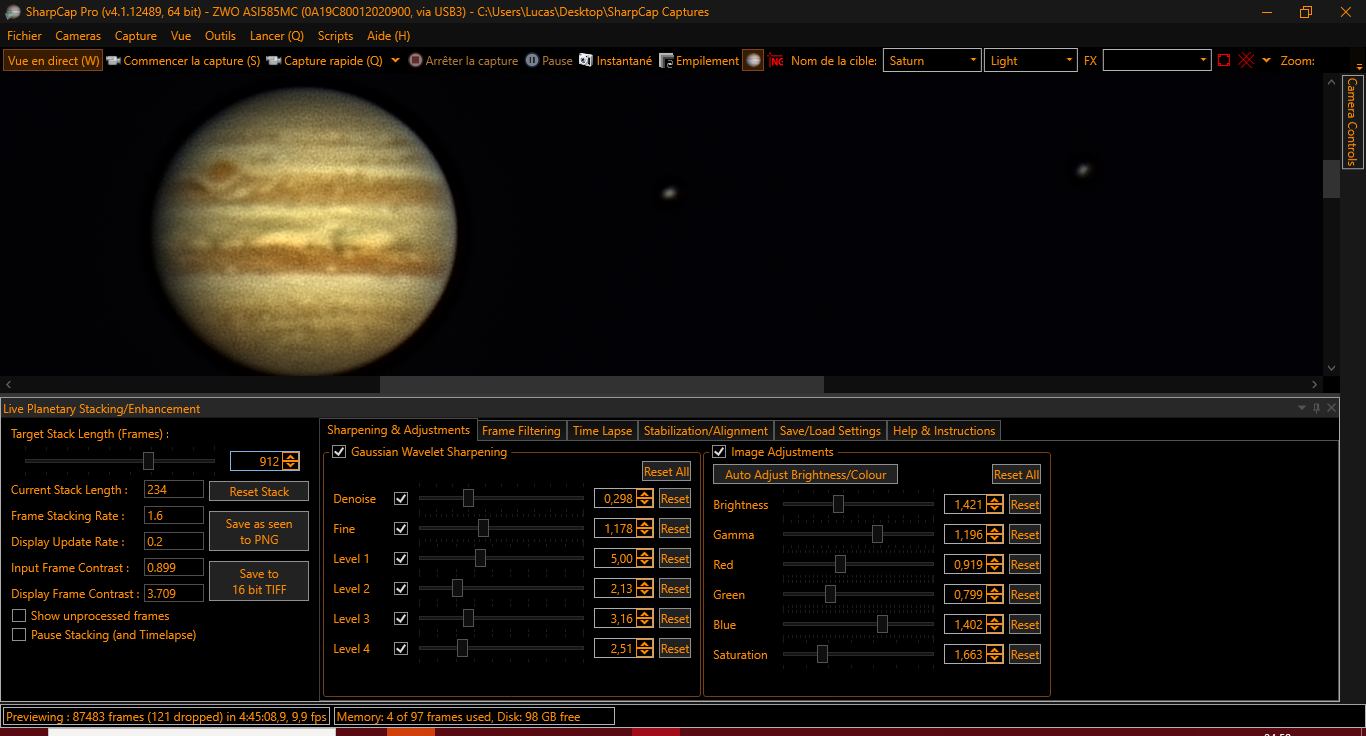This screenshot has width=1366, height=736.
Task: Open the Capture menu
Action: coord(136,36)
